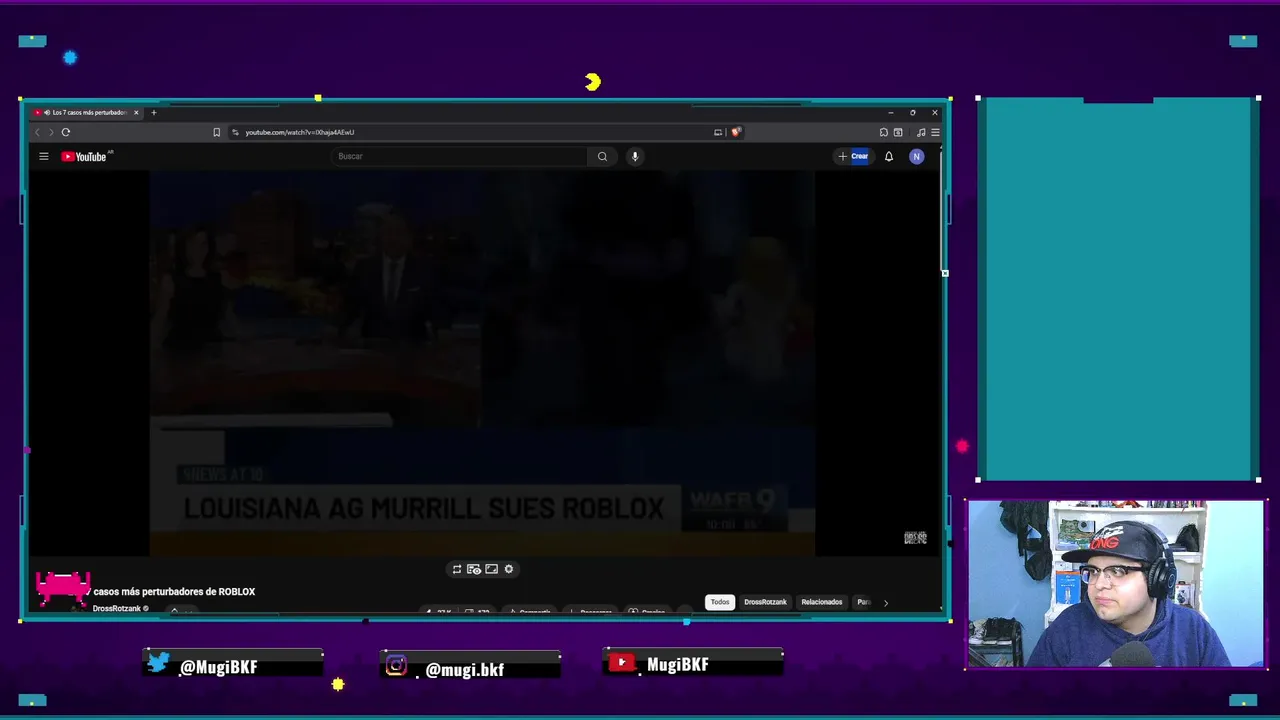The width and height of the screenshot is (1280, 720).
Task: Toggle theater mode icon below player
Action: [x=491, y=569]
